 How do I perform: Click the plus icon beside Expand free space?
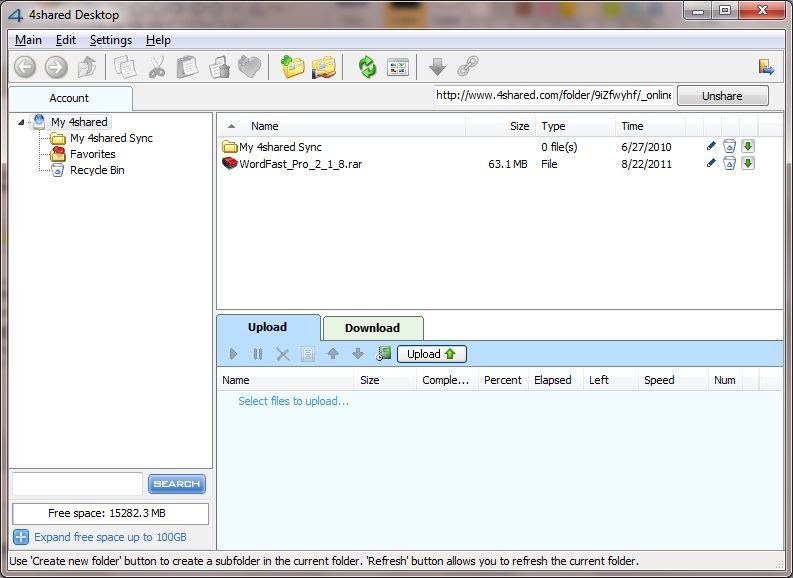coord(21,537)
